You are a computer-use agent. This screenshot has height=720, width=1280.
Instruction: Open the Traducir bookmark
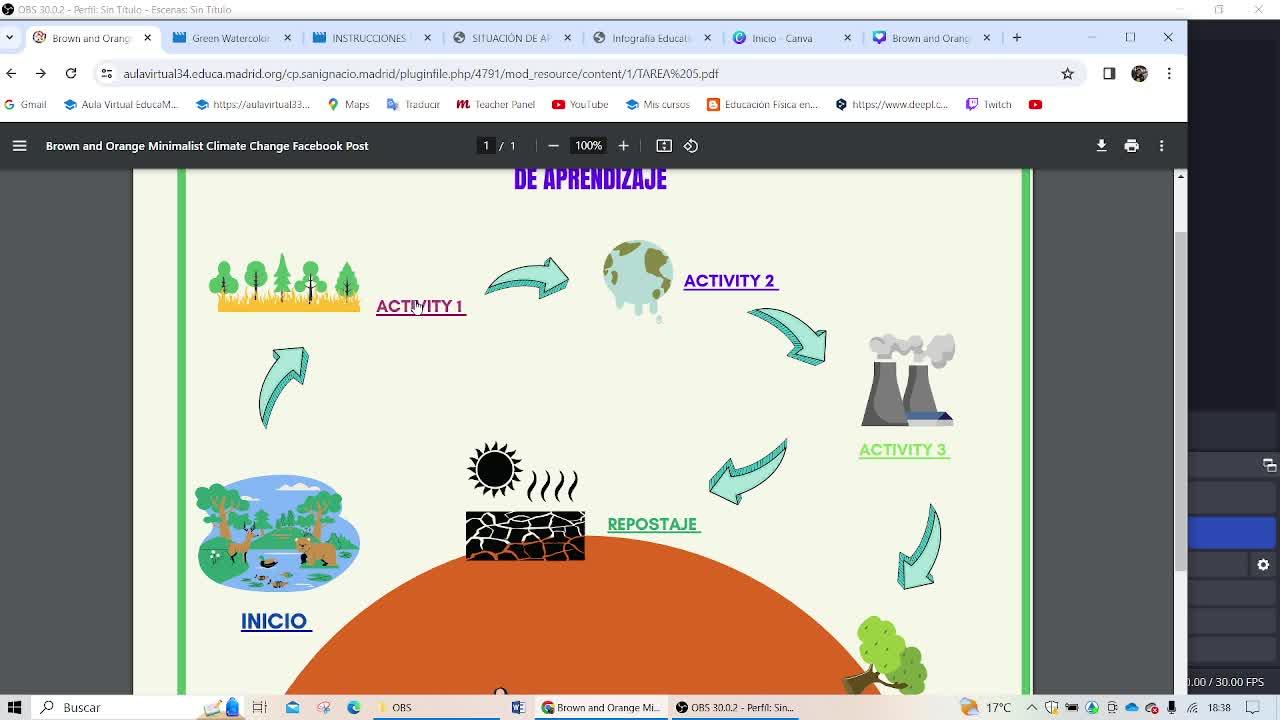click(413, 104)
